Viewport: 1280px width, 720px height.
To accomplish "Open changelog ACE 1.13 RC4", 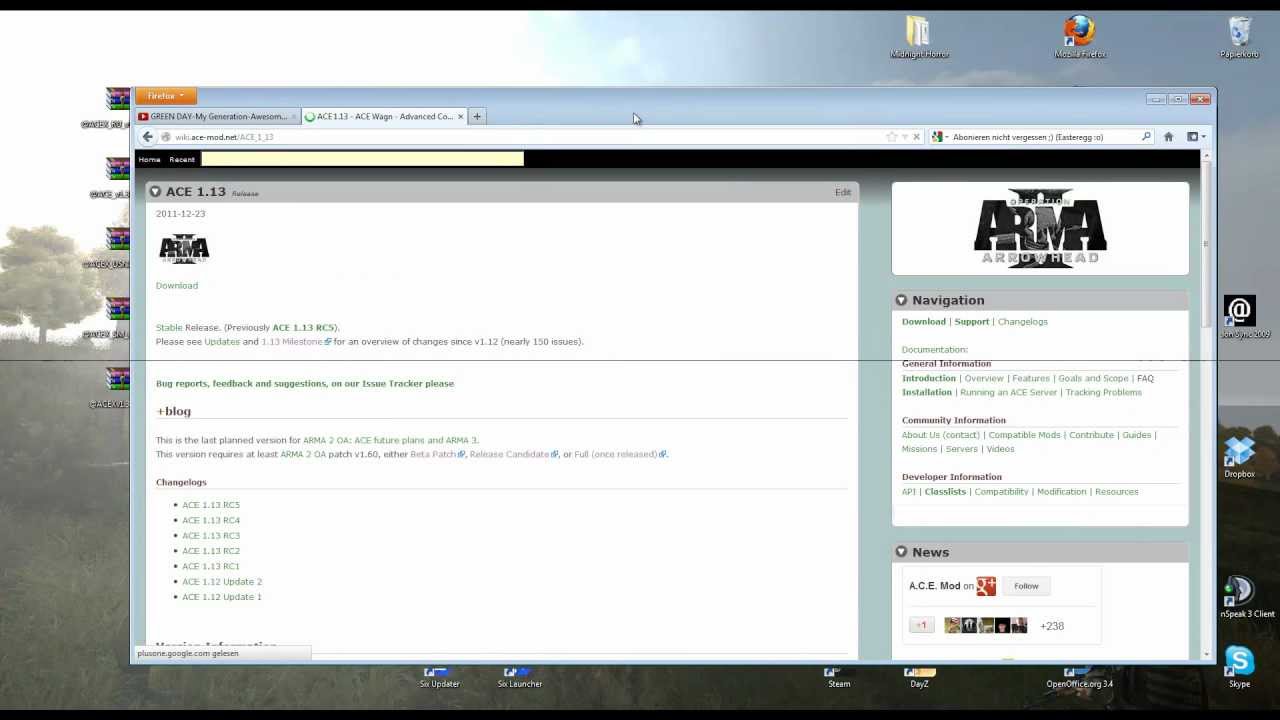I will click(x=211, y=521).
